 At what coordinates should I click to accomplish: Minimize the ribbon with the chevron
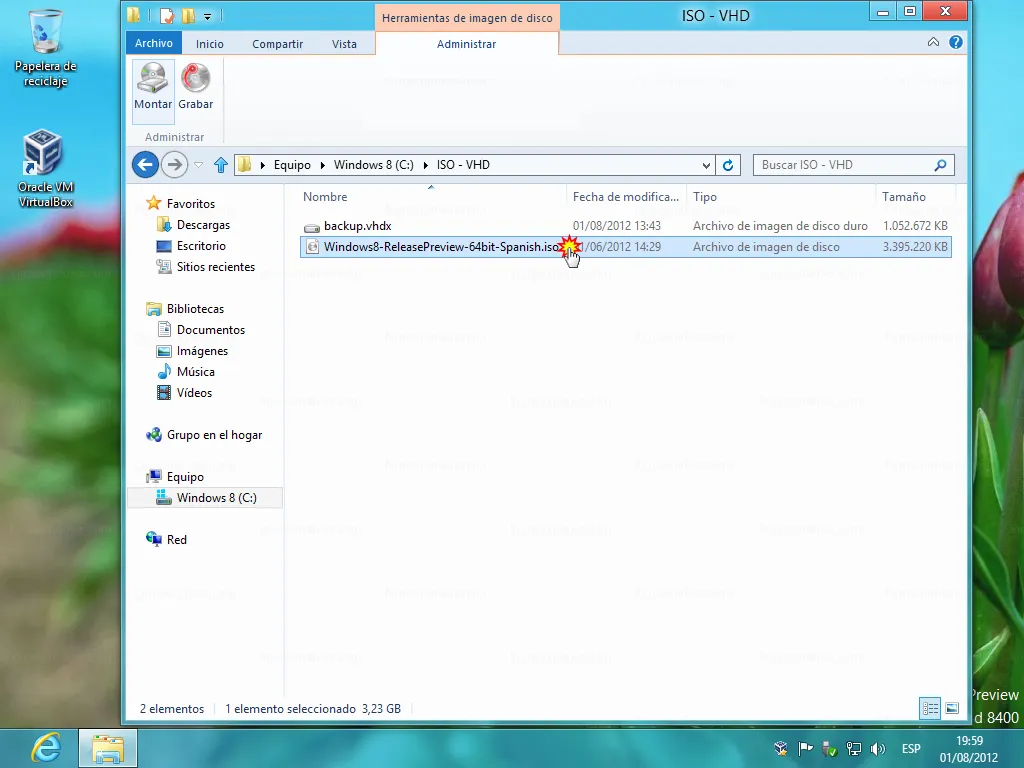click(x=933, y=42)
